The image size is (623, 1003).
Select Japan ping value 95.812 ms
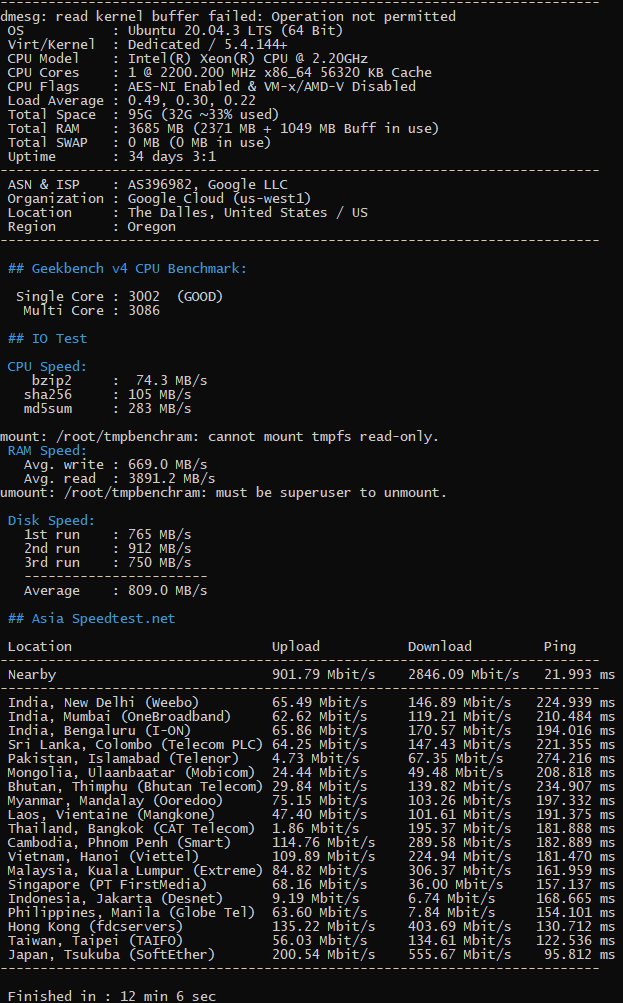580,956
